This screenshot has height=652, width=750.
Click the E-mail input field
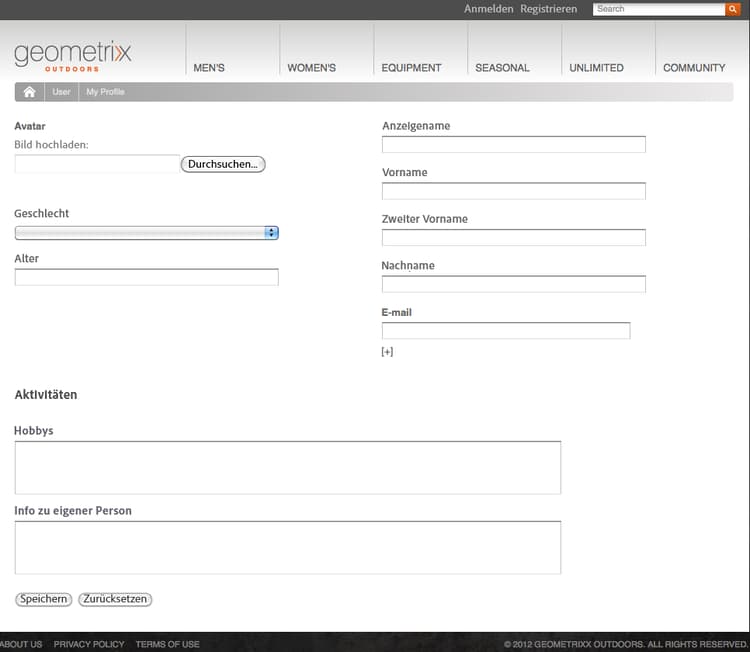506,331
